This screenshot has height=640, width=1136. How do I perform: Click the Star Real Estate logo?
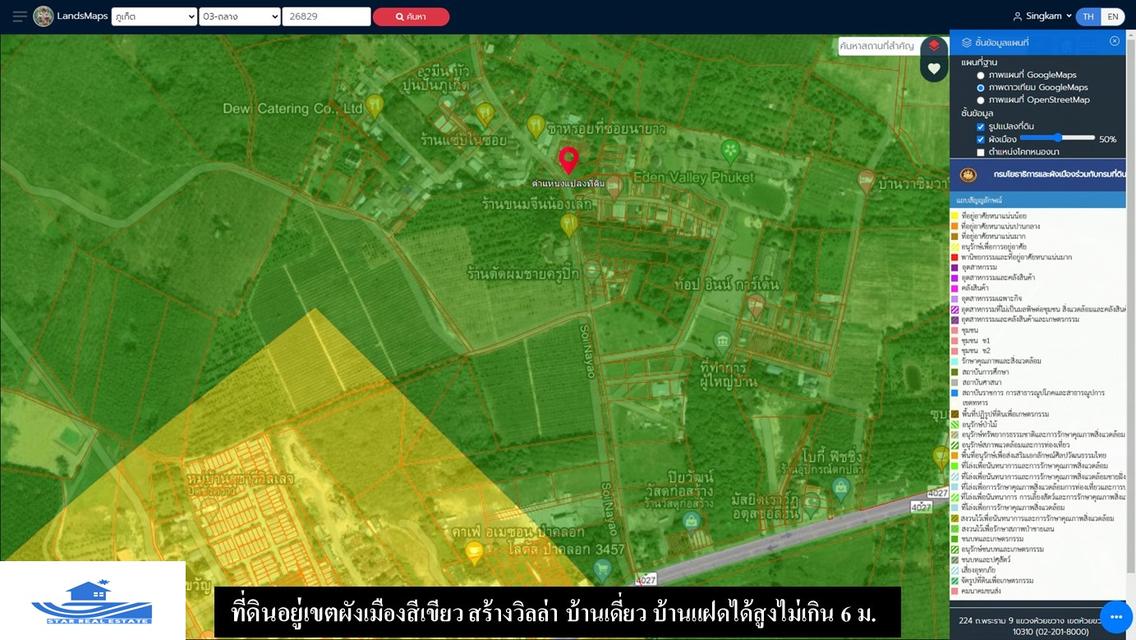pos(92,601)
